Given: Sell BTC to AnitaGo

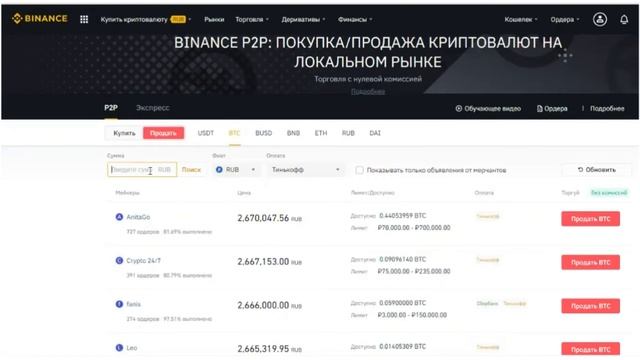Looking at the screenshot, I should 590,219.
